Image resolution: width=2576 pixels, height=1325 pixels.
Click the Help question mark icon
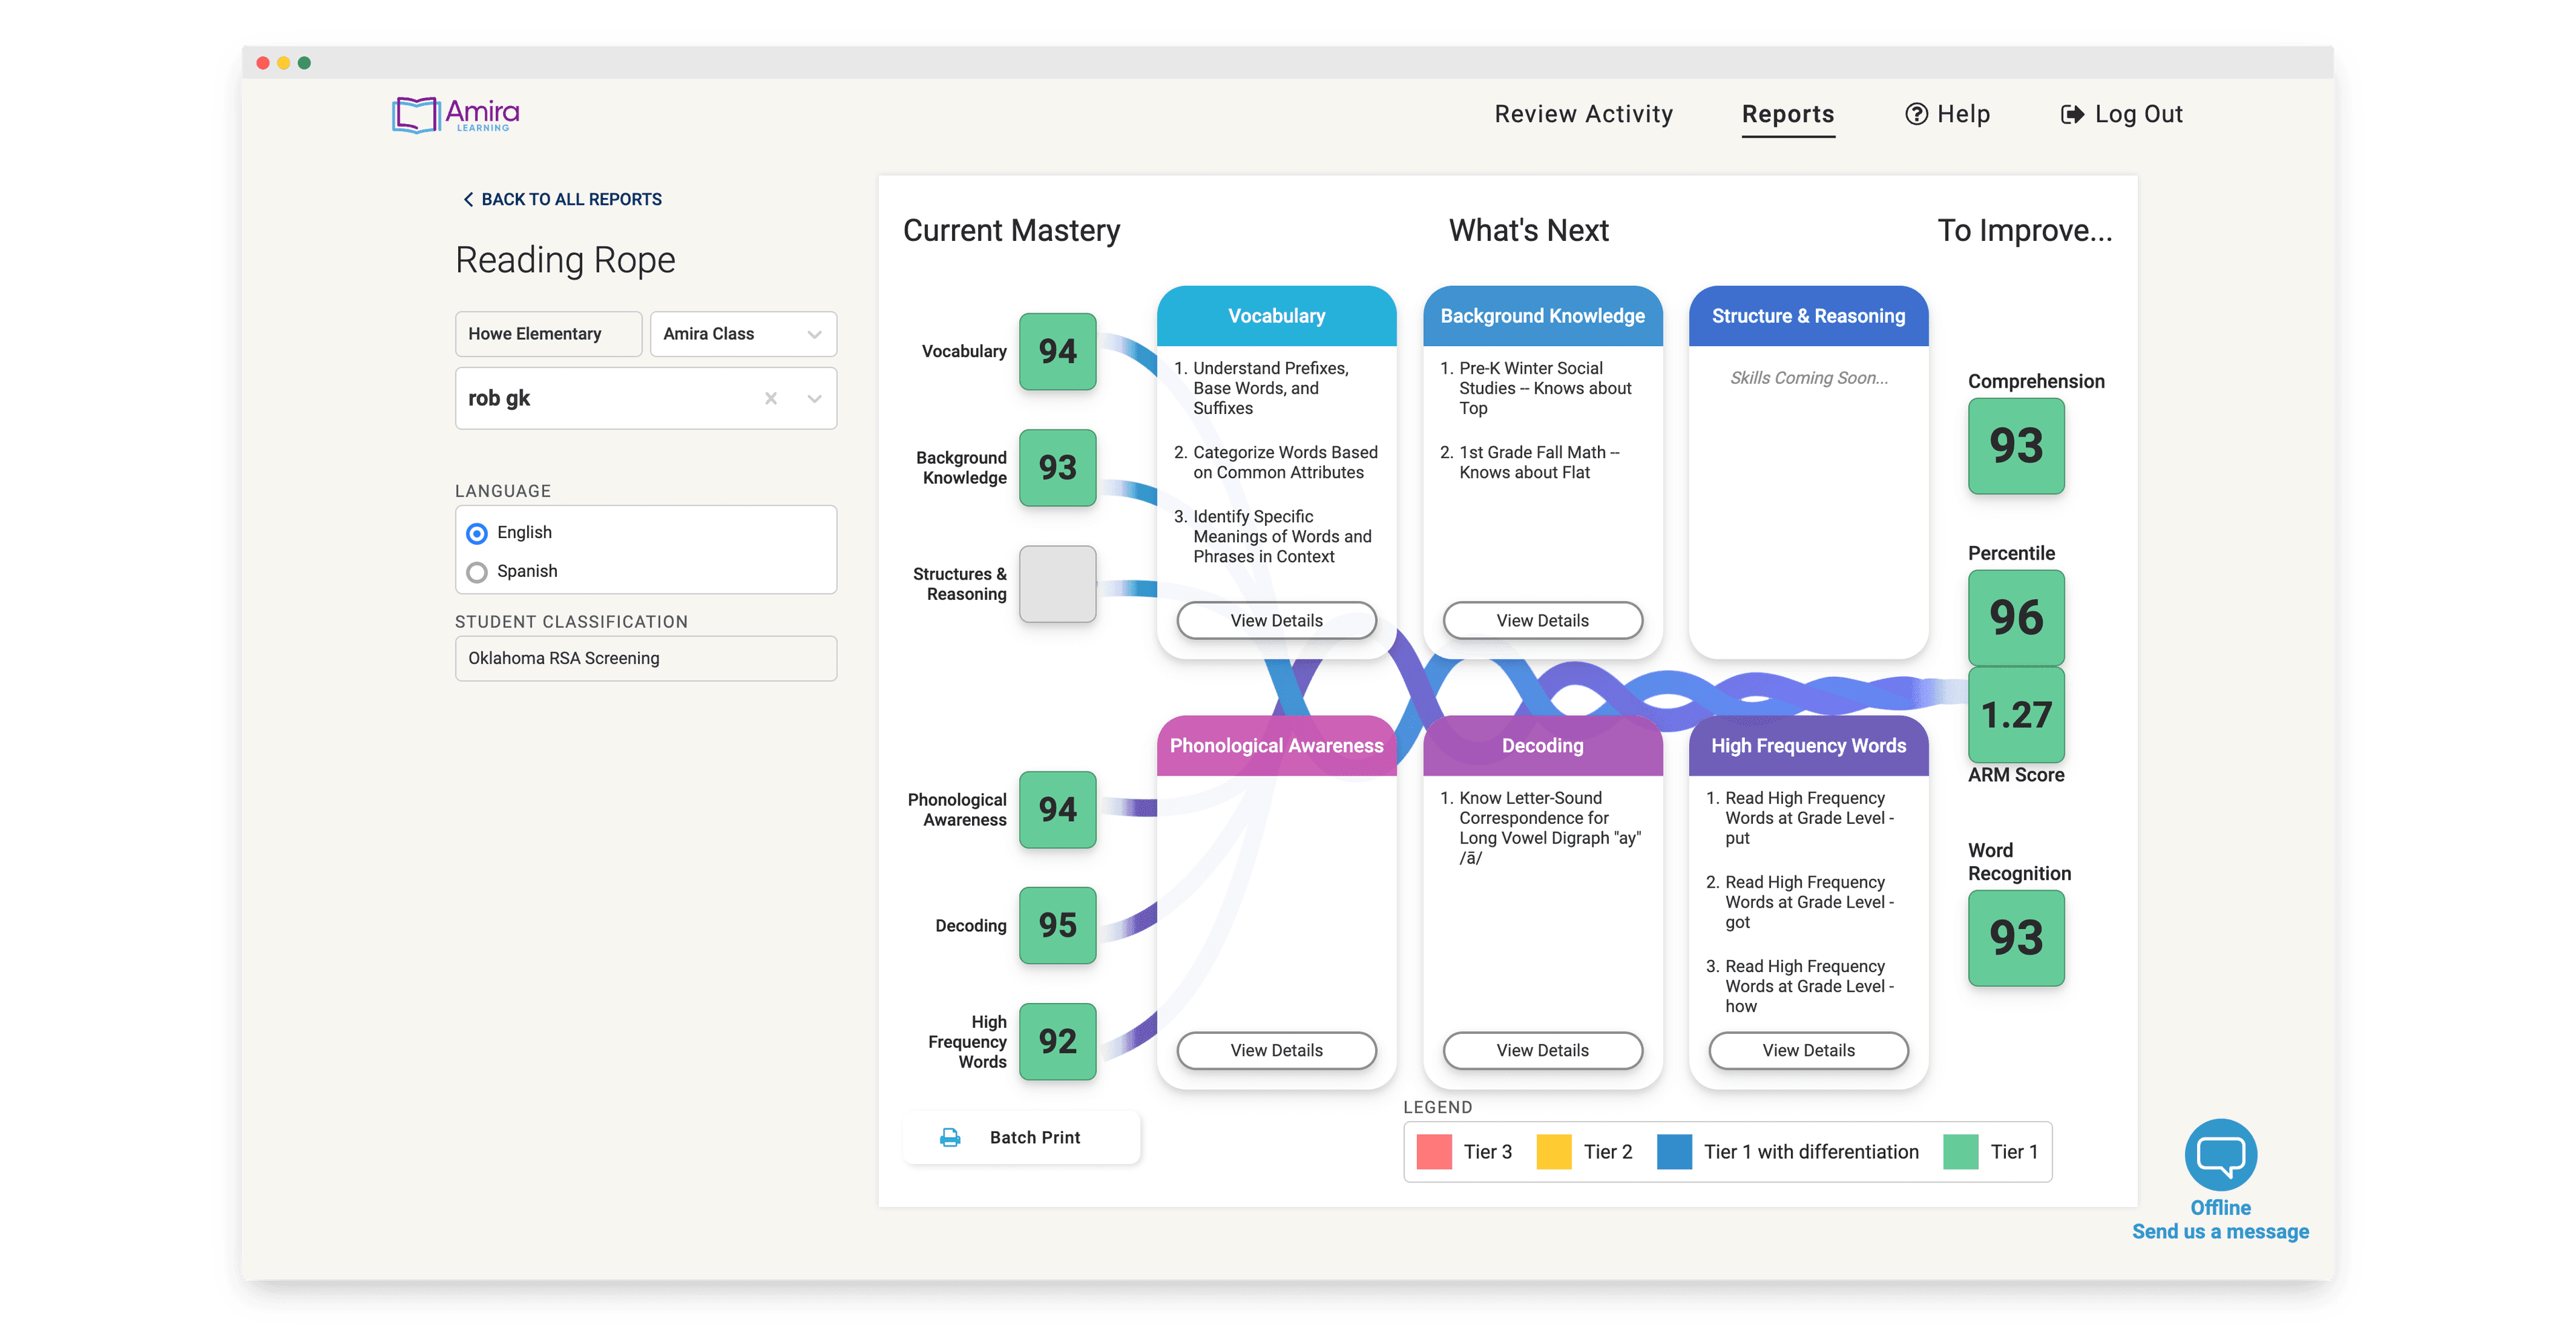[1915, 115]
